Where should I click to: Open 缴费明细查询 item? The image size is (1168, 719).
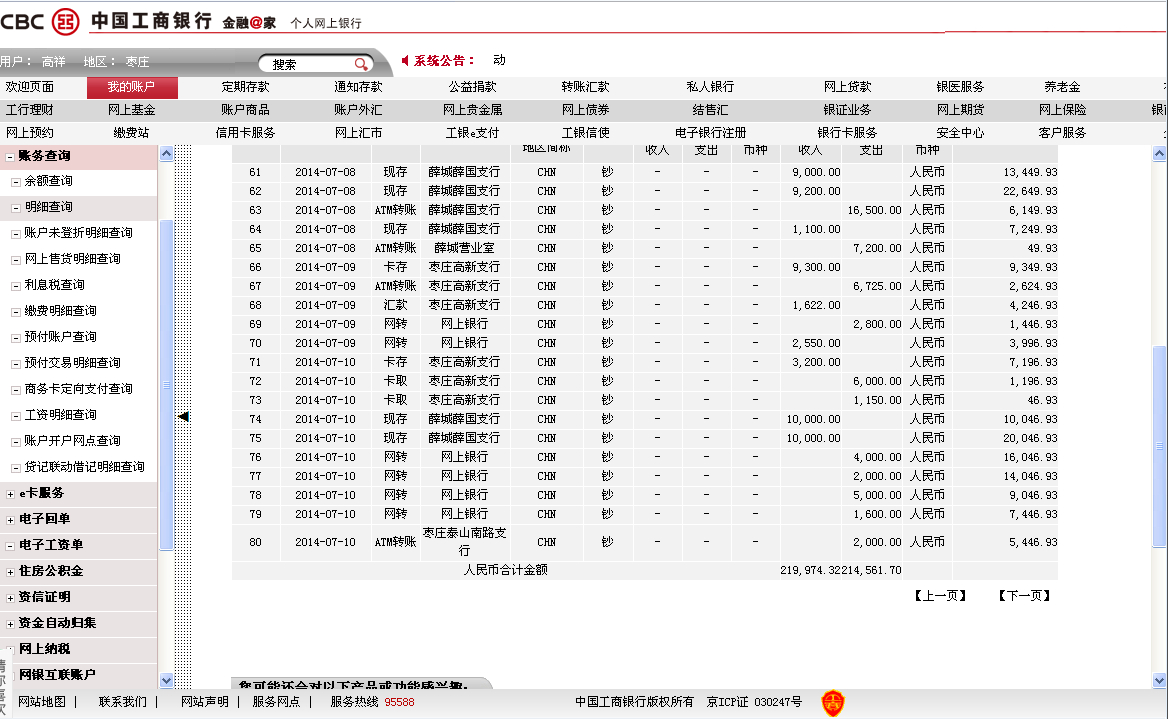click(x=60, y=311)
